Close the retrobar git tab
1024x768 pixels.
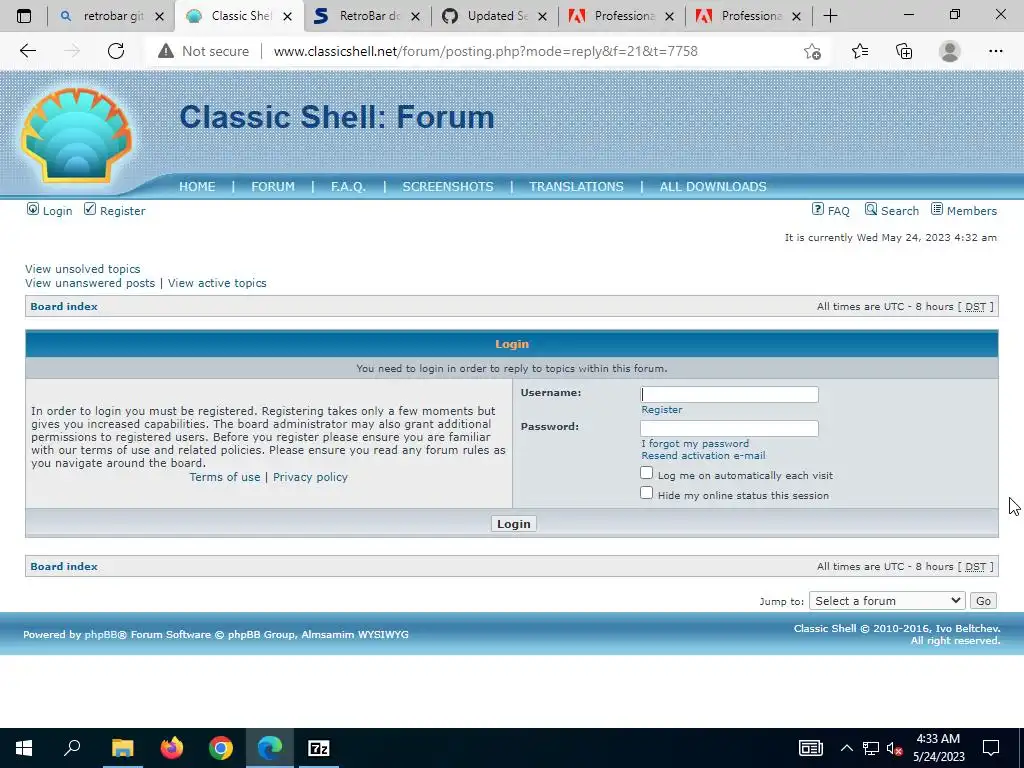pos(159,16)
